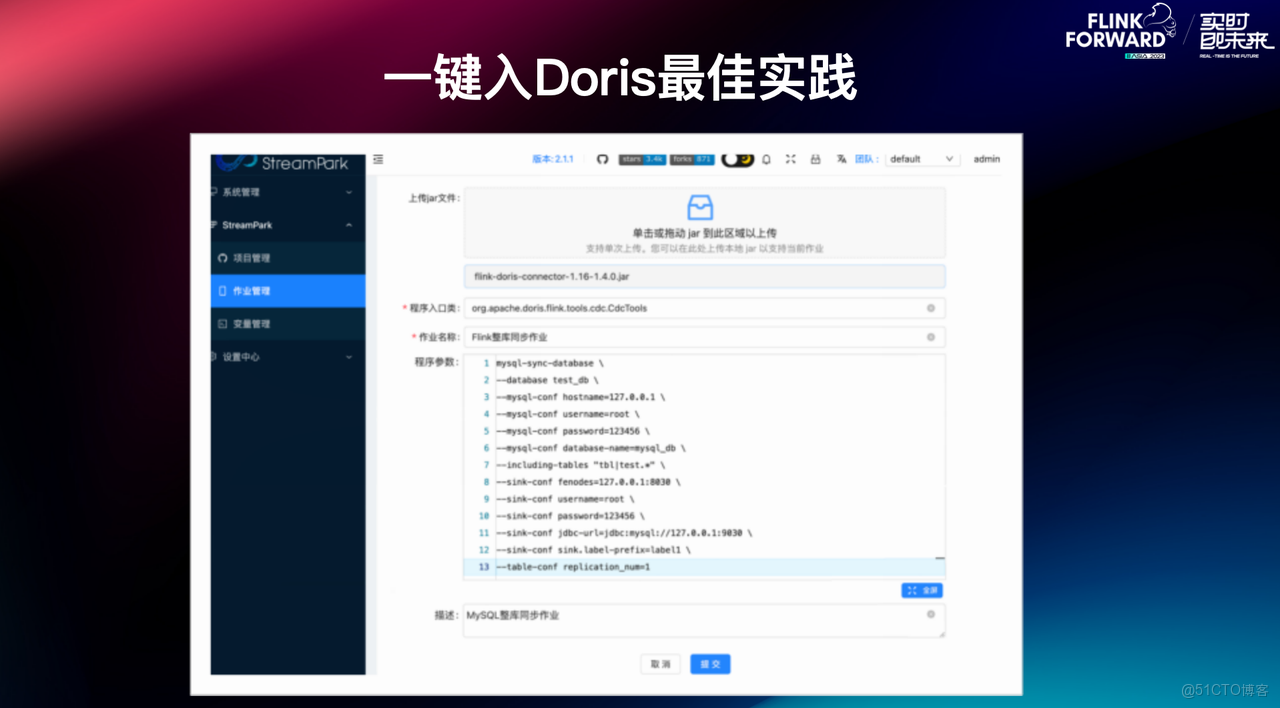Open the 团队 default dropdown
This screenshot has width=1280, height=708.
921,158
